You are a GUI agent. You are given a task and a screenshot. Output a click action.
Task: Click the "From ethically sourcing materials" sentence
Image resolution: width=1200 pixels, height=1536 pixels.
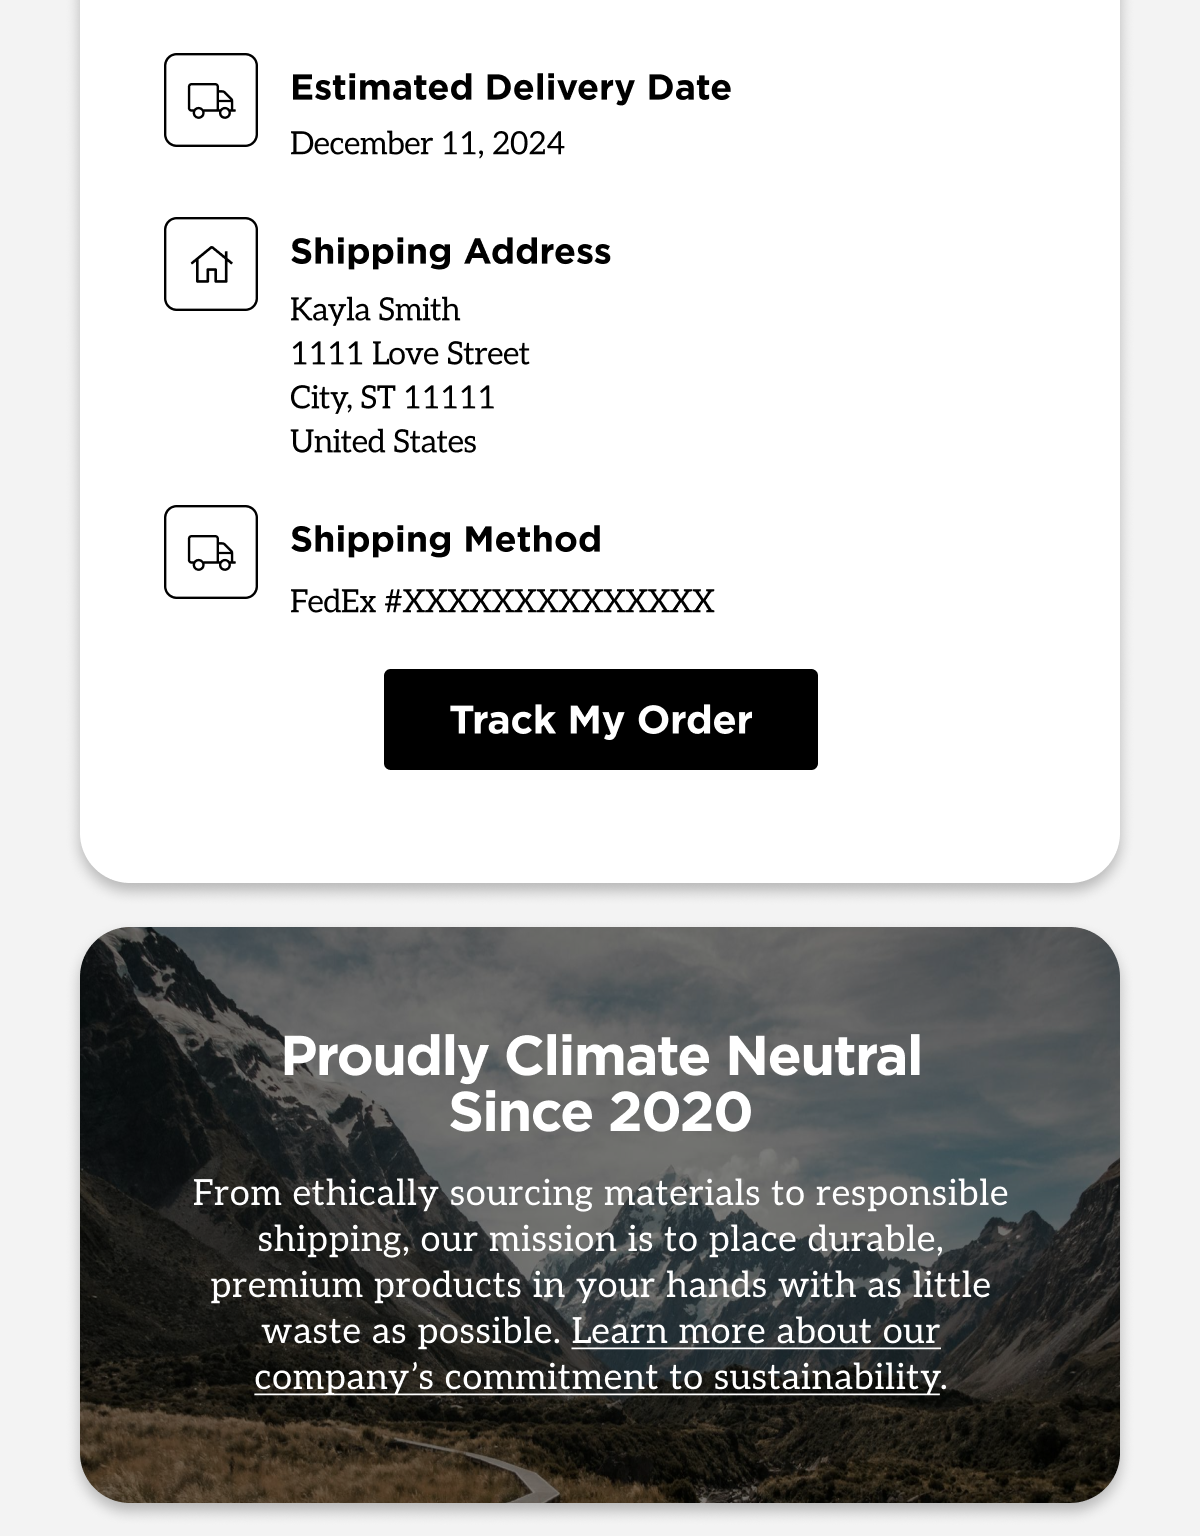click(x=600, y=1193)
